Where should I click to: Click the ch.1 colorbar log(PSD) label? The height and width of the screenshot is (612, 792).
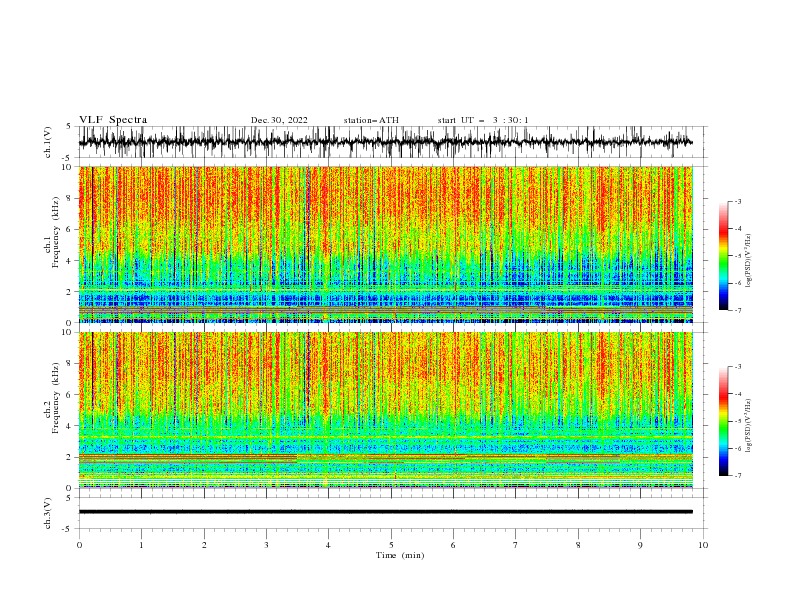pyautogui.click(x=749, y=261)
